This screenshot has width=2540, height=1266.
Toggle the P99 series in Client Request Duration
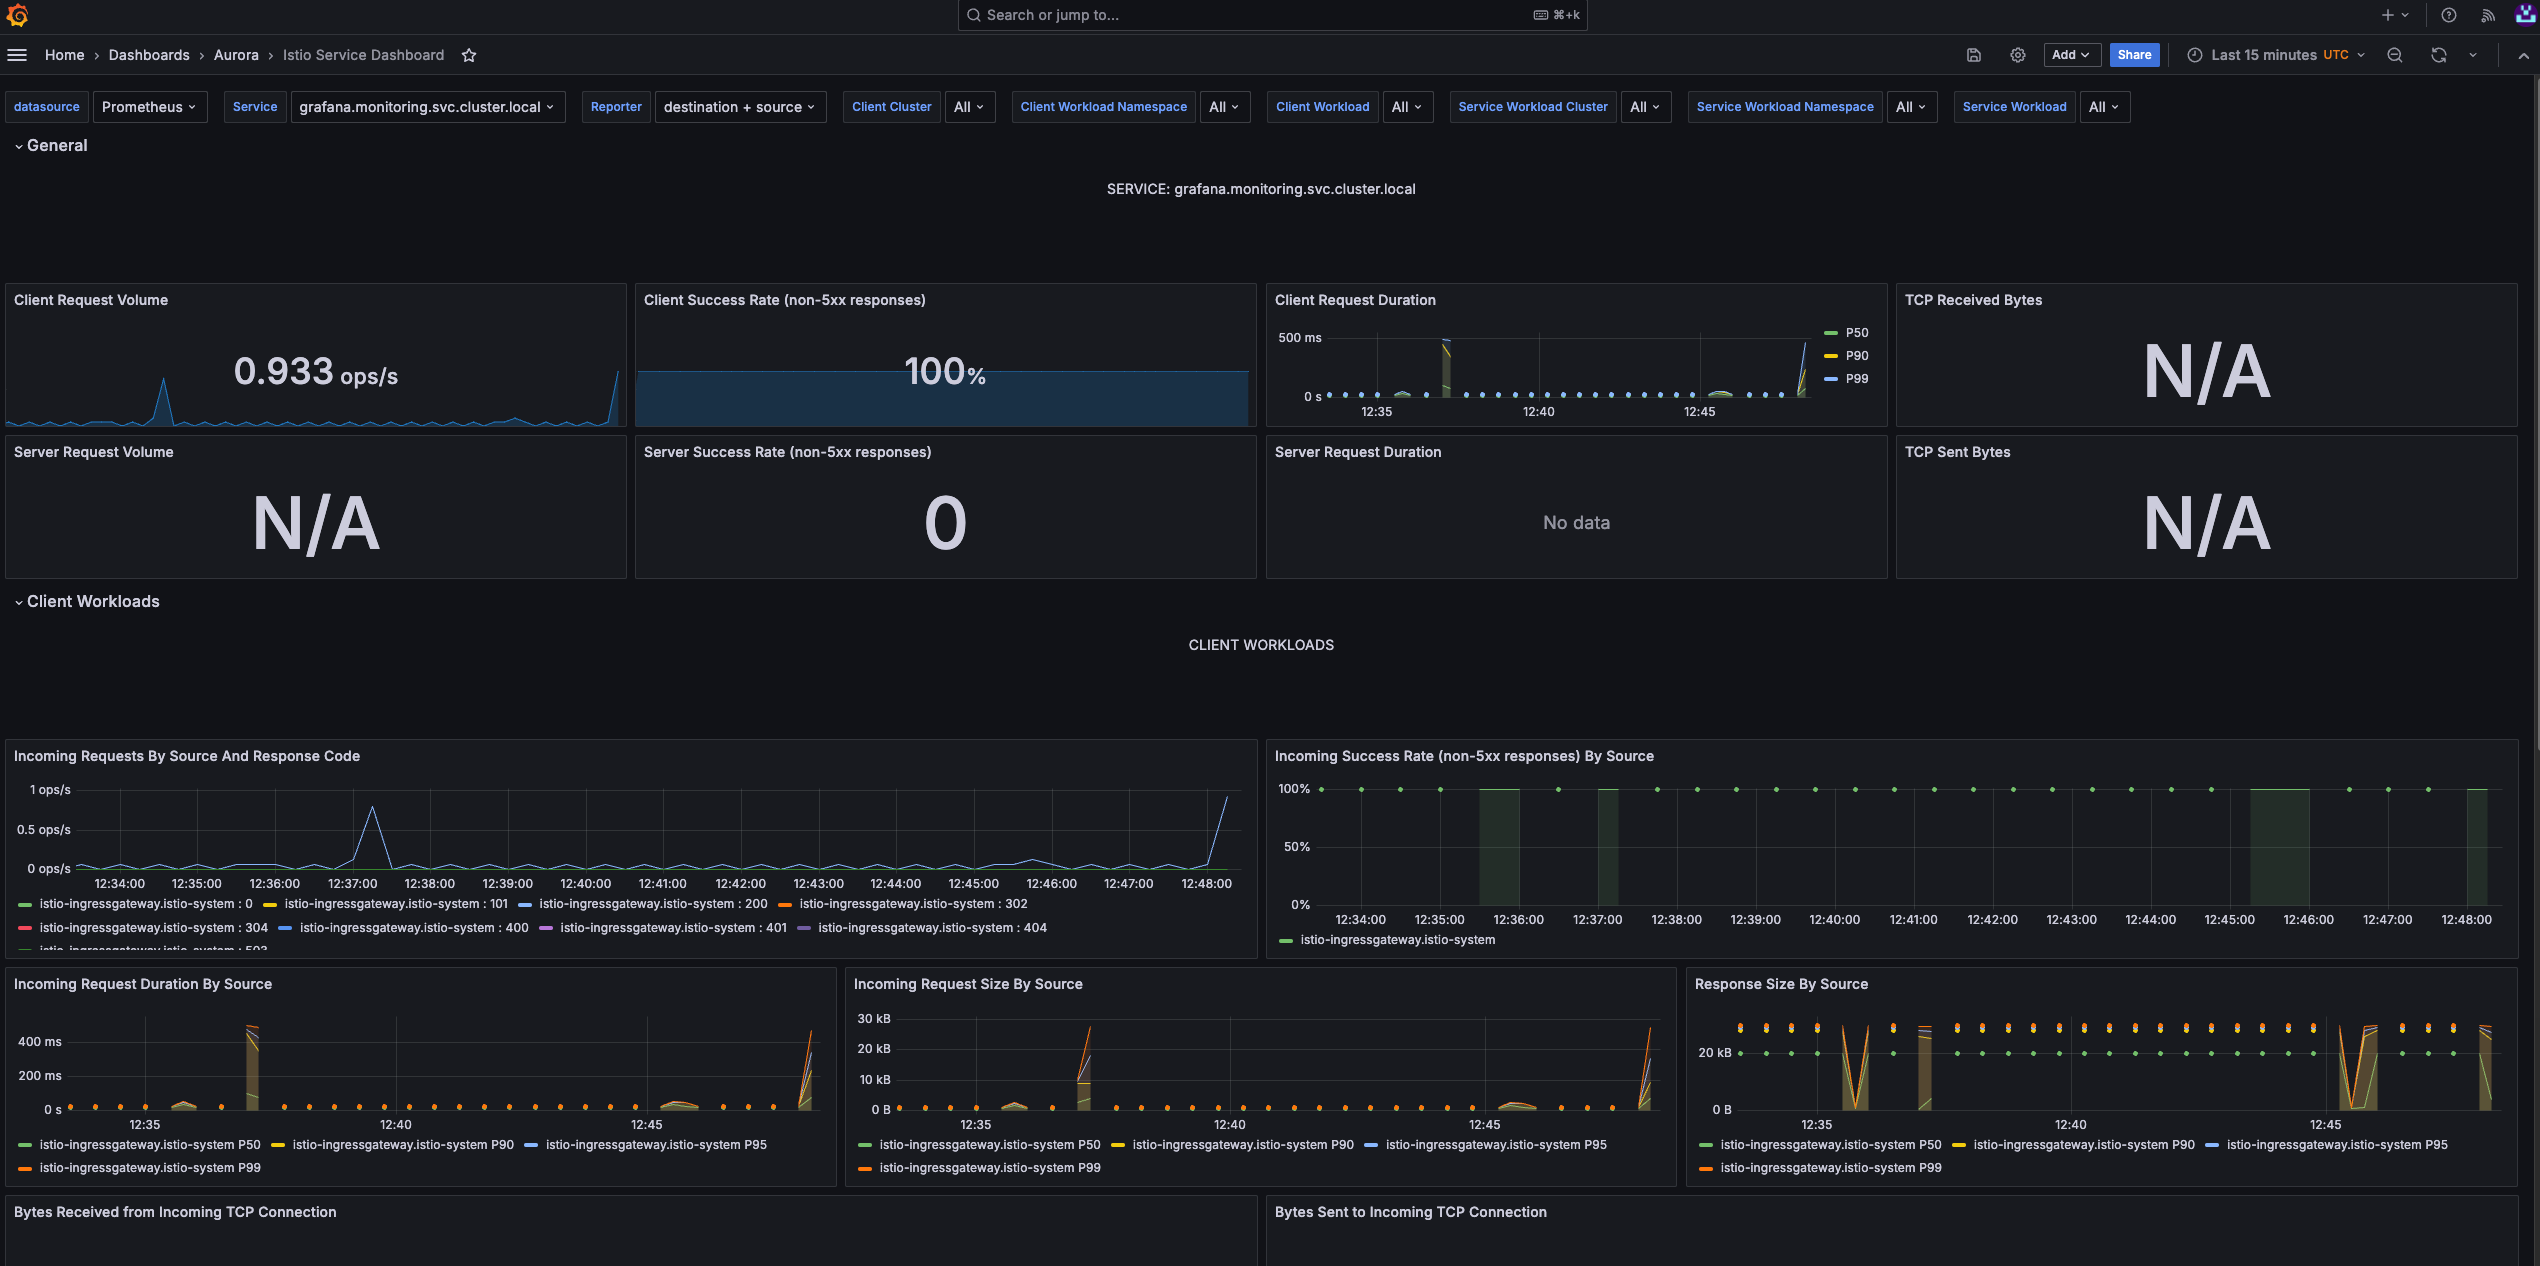pos(1856,379)
